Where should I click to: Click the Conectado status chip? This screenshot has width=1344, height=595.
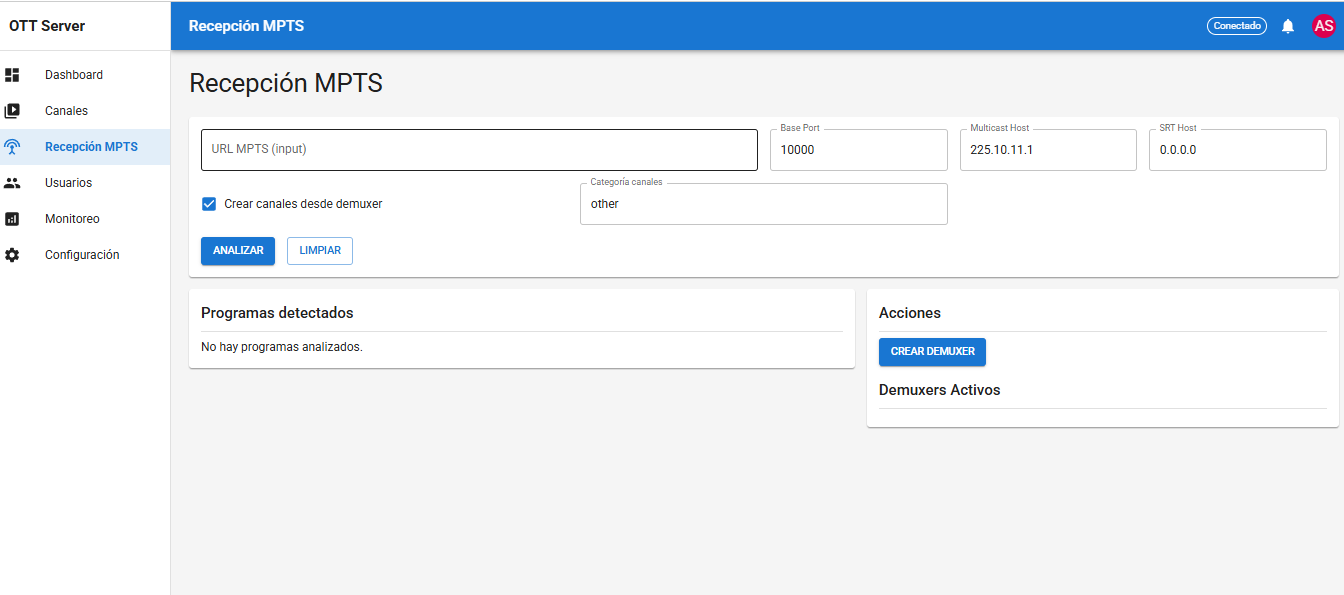[x=1237, y=26]
